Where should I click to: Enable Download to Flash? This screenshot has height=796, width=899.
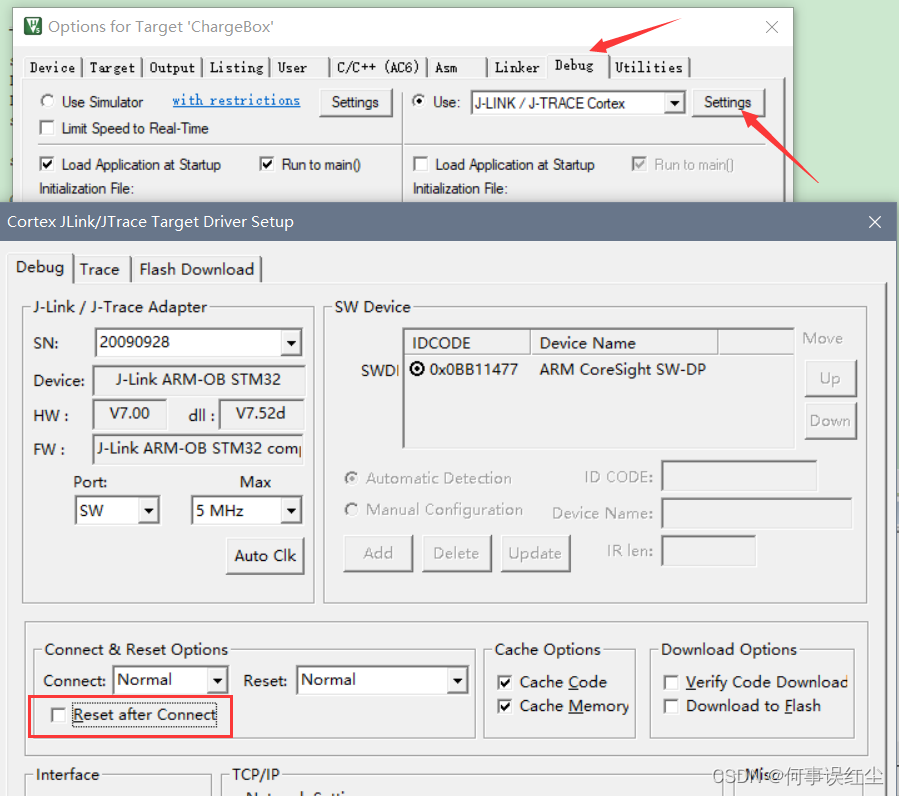(670, 706)
